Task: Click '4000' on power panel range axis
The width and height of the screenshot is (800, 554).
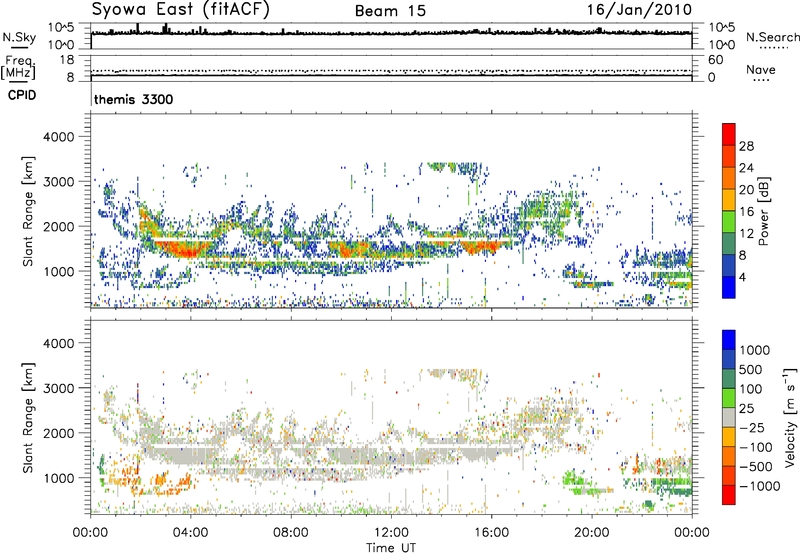Action: point(58,137)
